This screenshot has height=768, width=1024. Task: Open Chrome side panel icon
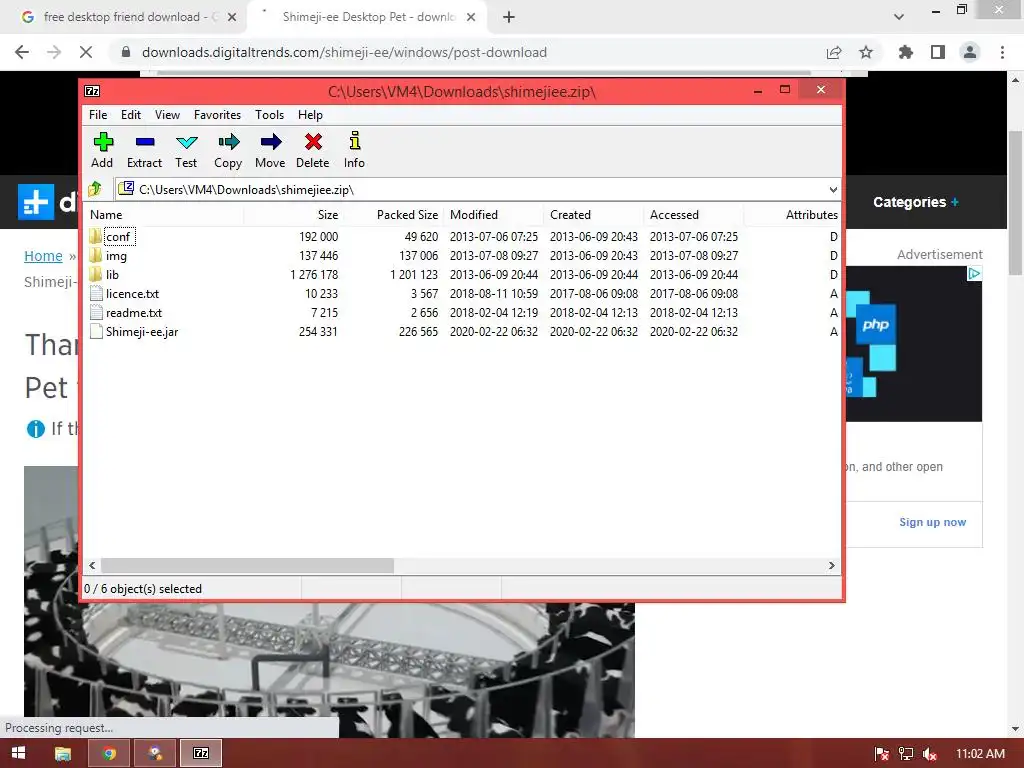pyautogui.click(x=938, y=52)
